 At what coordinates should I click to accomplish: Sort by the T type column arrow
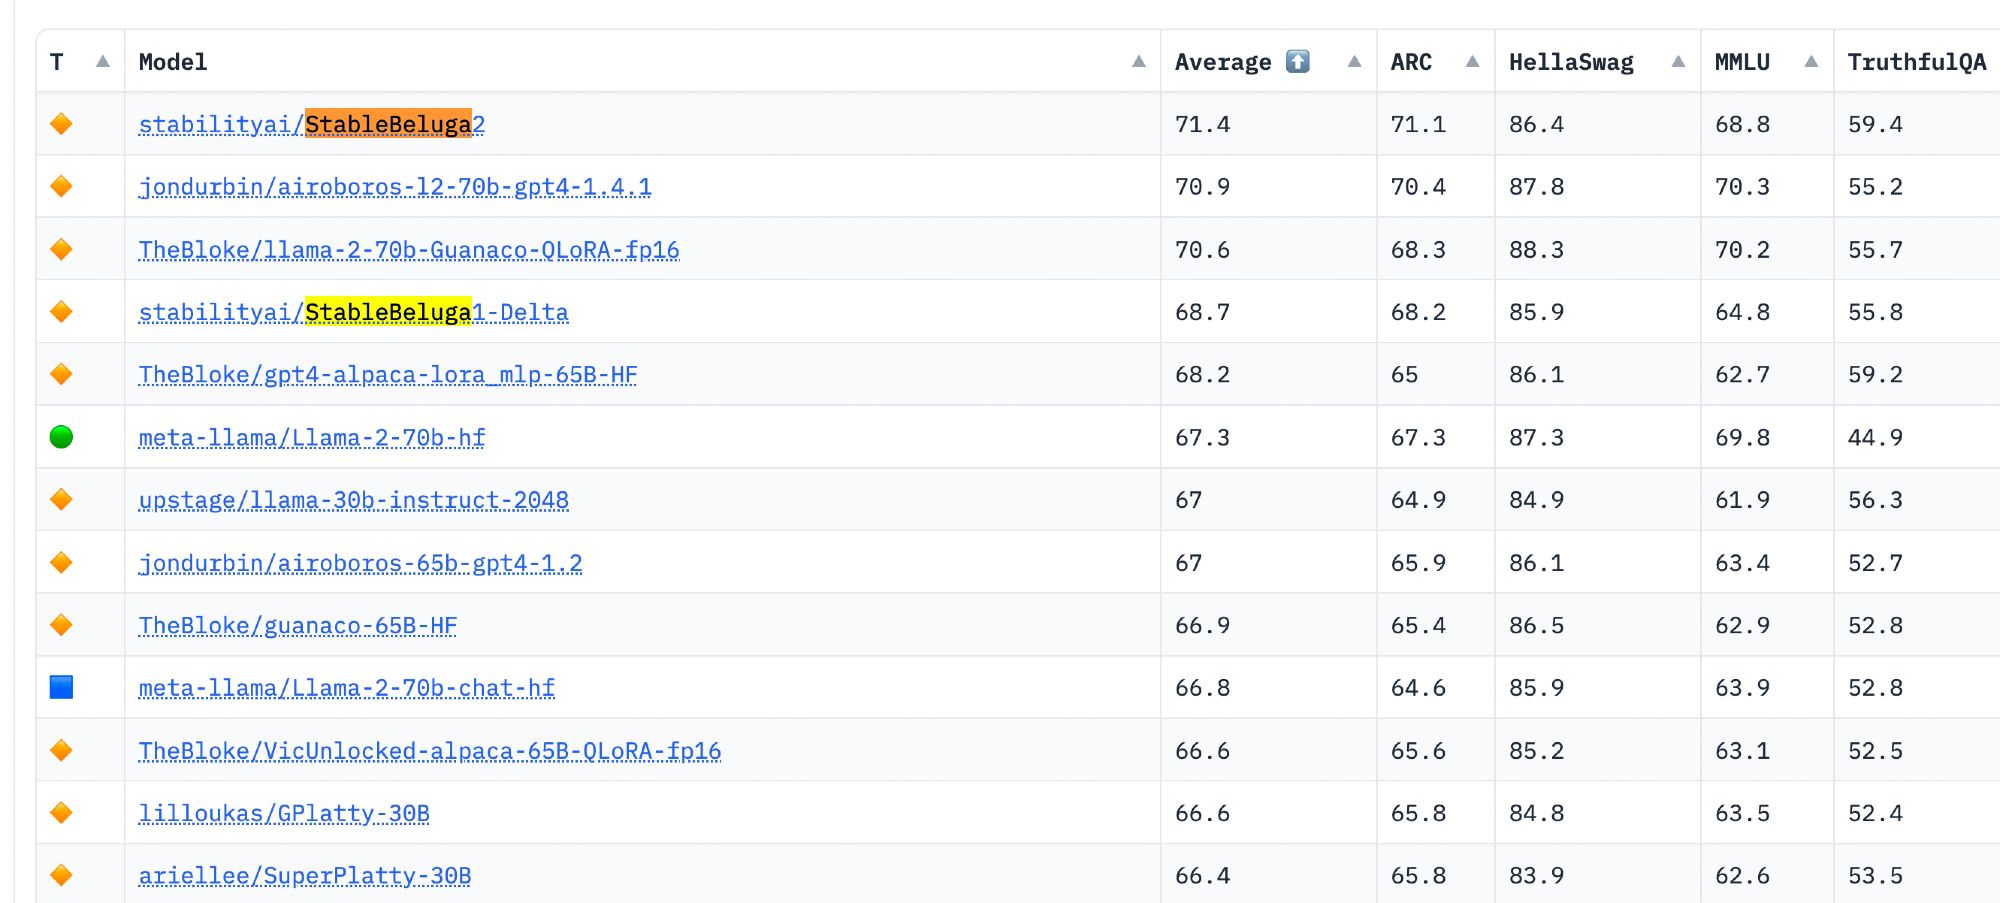coord(102,62)
